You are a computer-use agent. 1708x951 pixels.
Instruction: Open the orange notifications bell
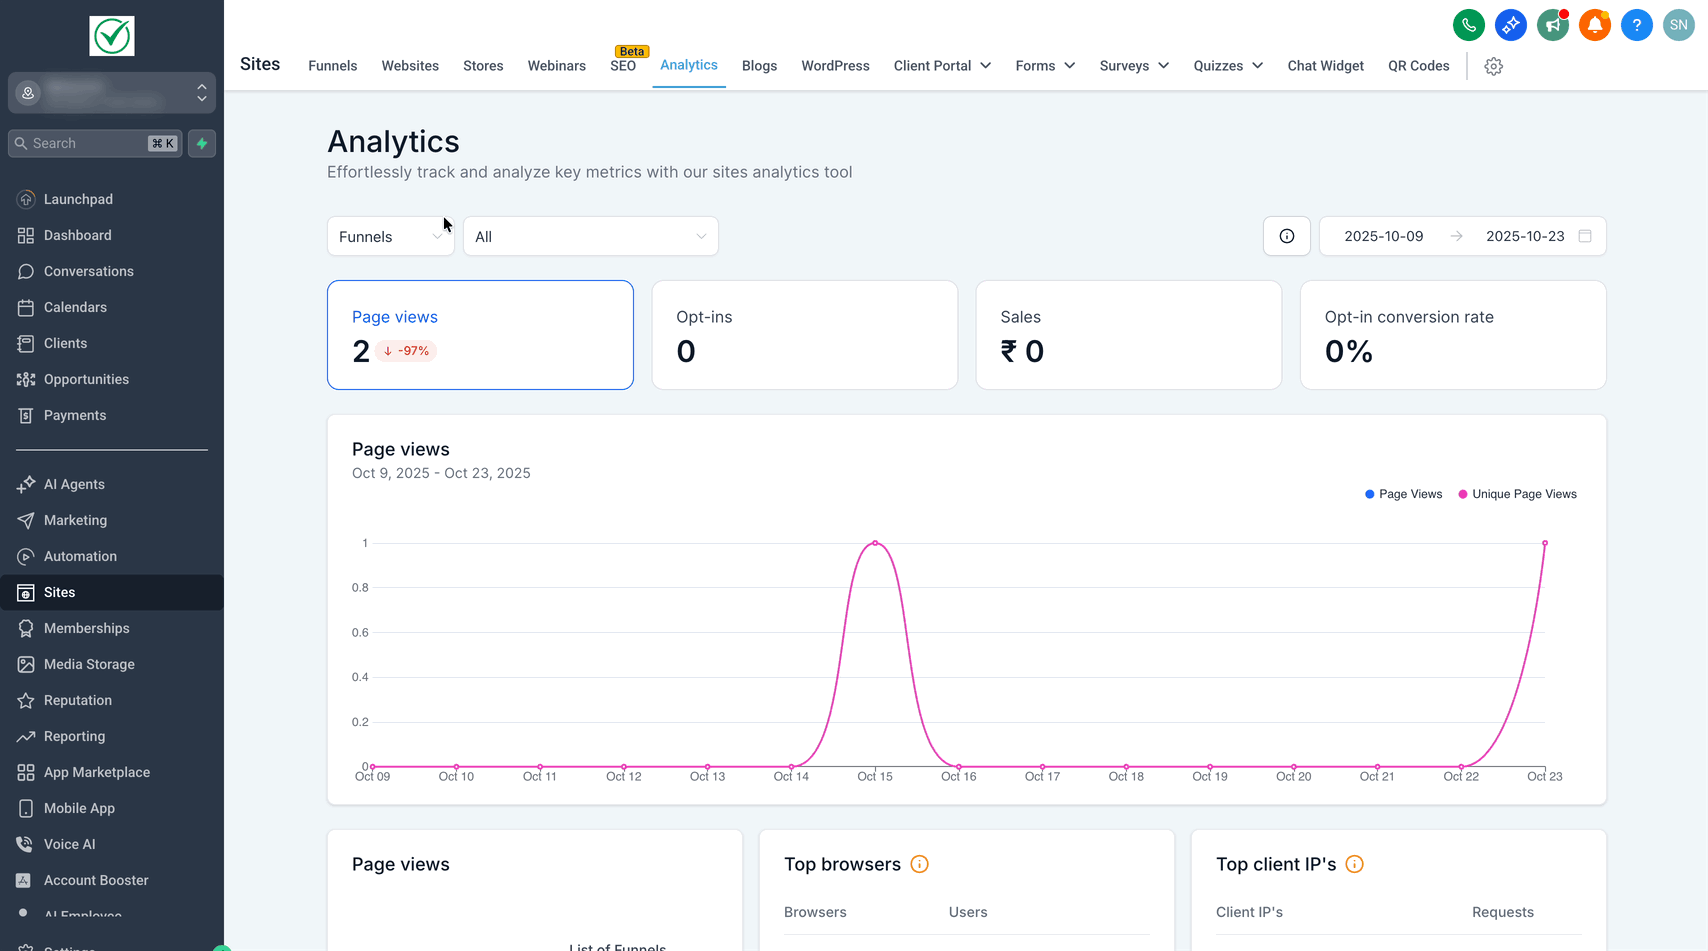pyautogui.click(x=1594, y=25)
